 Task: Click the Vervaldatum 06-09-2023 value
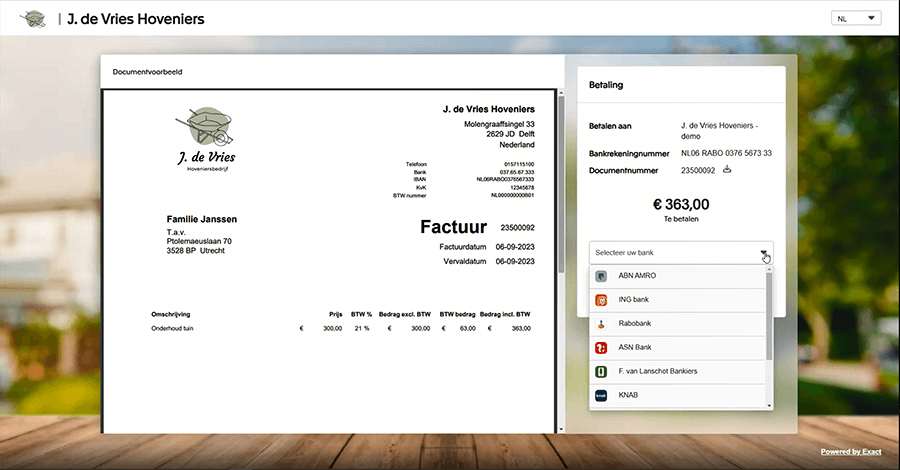(515, 261)
